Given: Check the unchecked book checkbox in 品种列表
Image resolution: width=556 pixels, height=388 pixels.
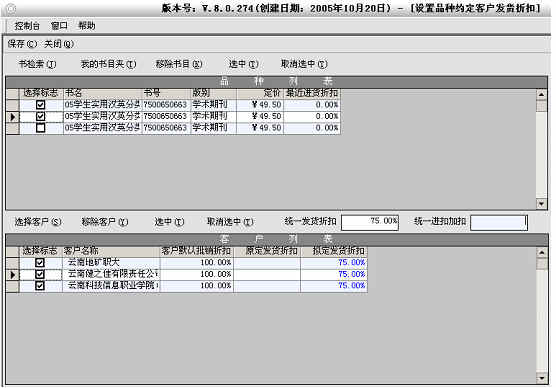Looking at the screenshot, I should pos(41,128).
